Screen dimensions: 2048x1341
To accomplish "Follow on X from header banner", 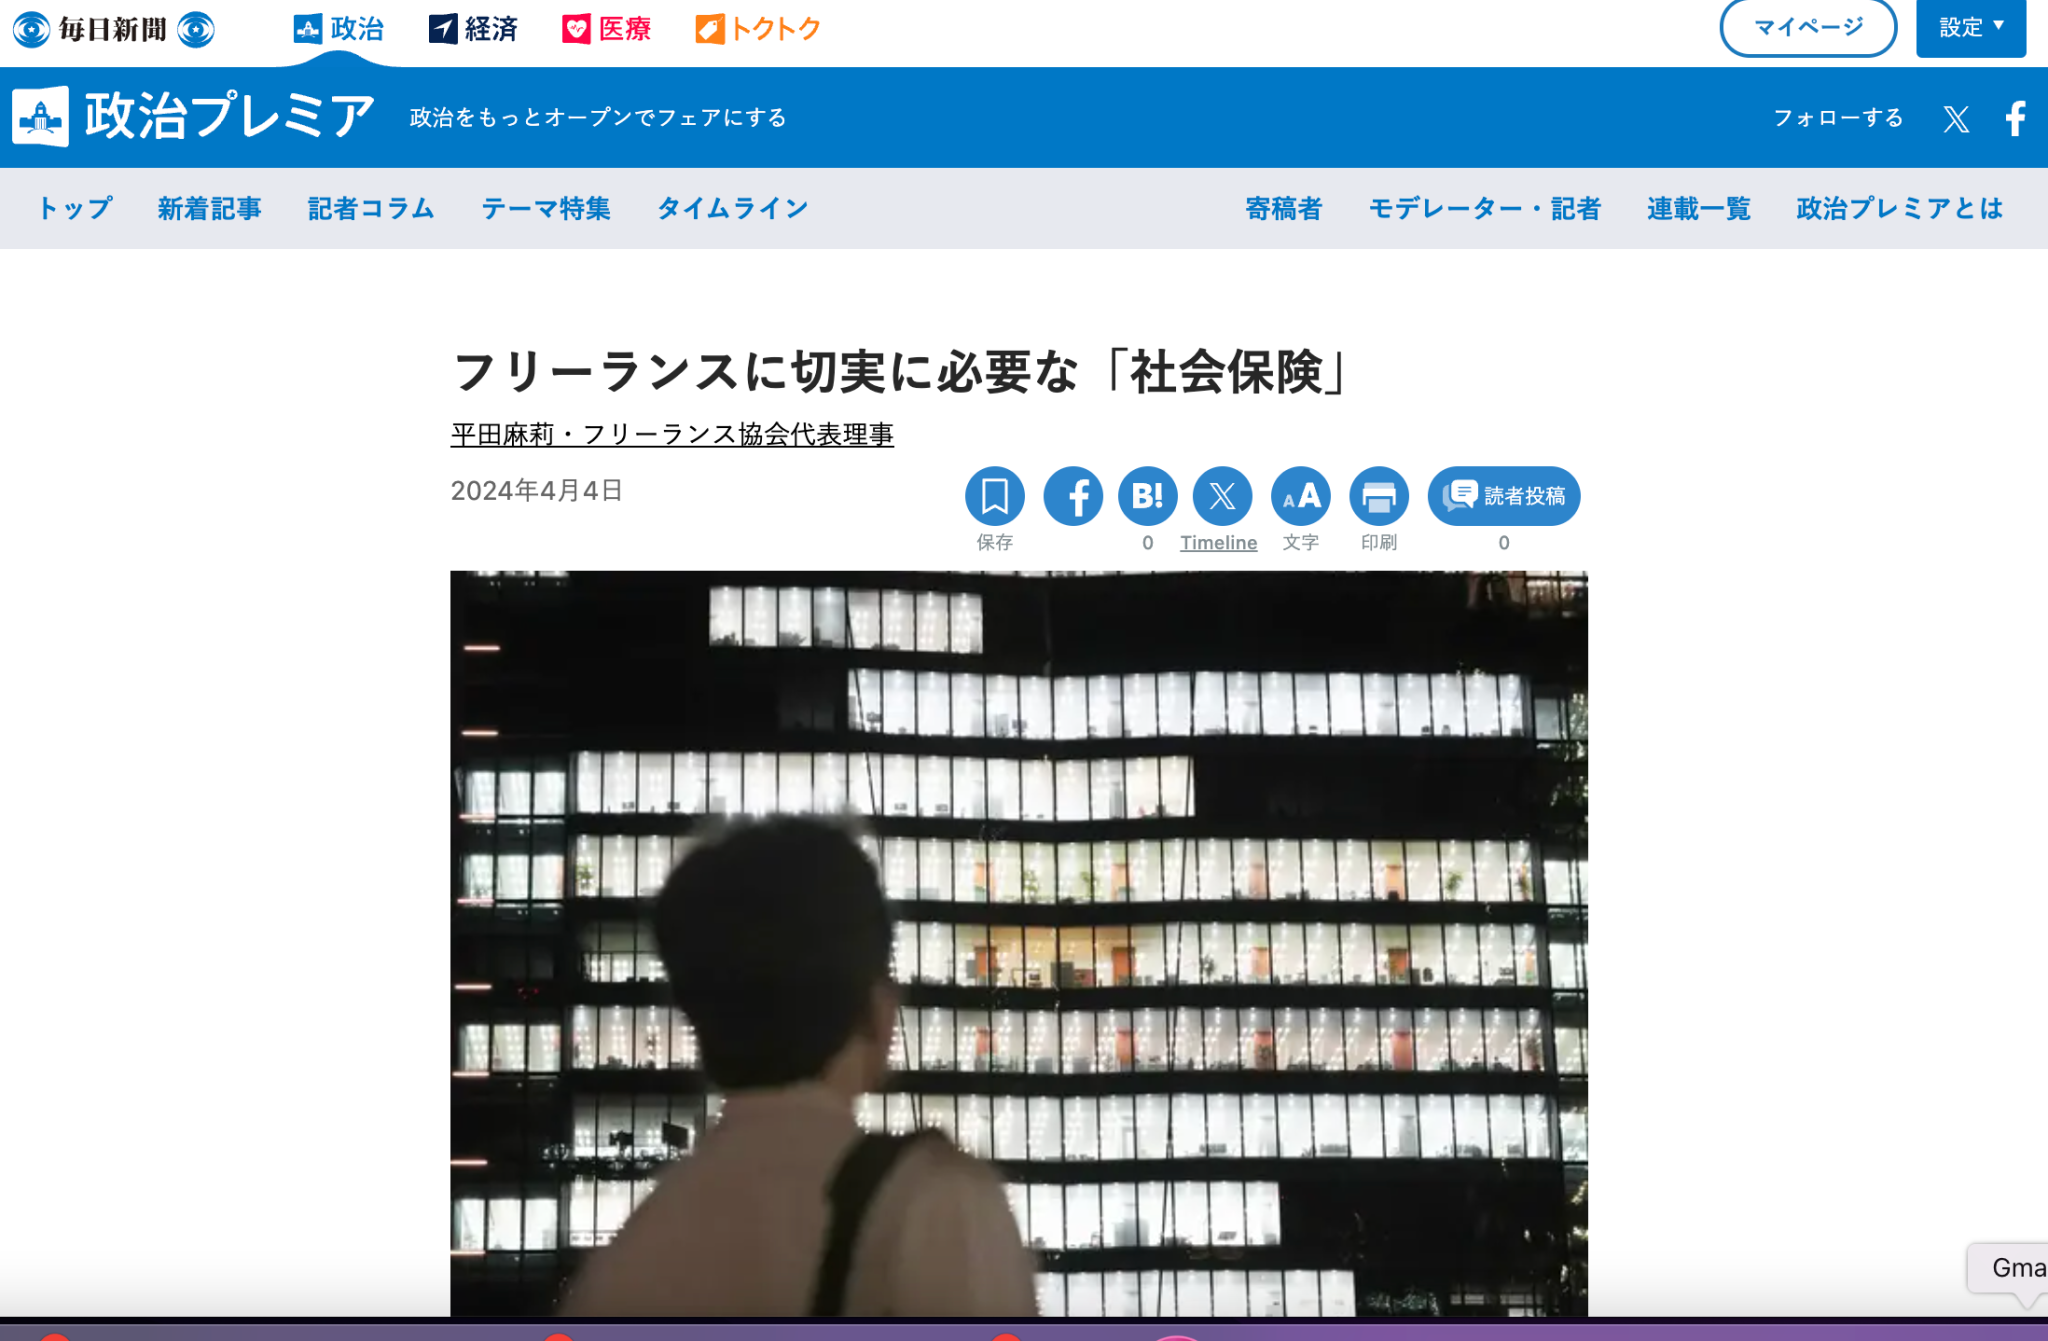I will pos(1956,119).
